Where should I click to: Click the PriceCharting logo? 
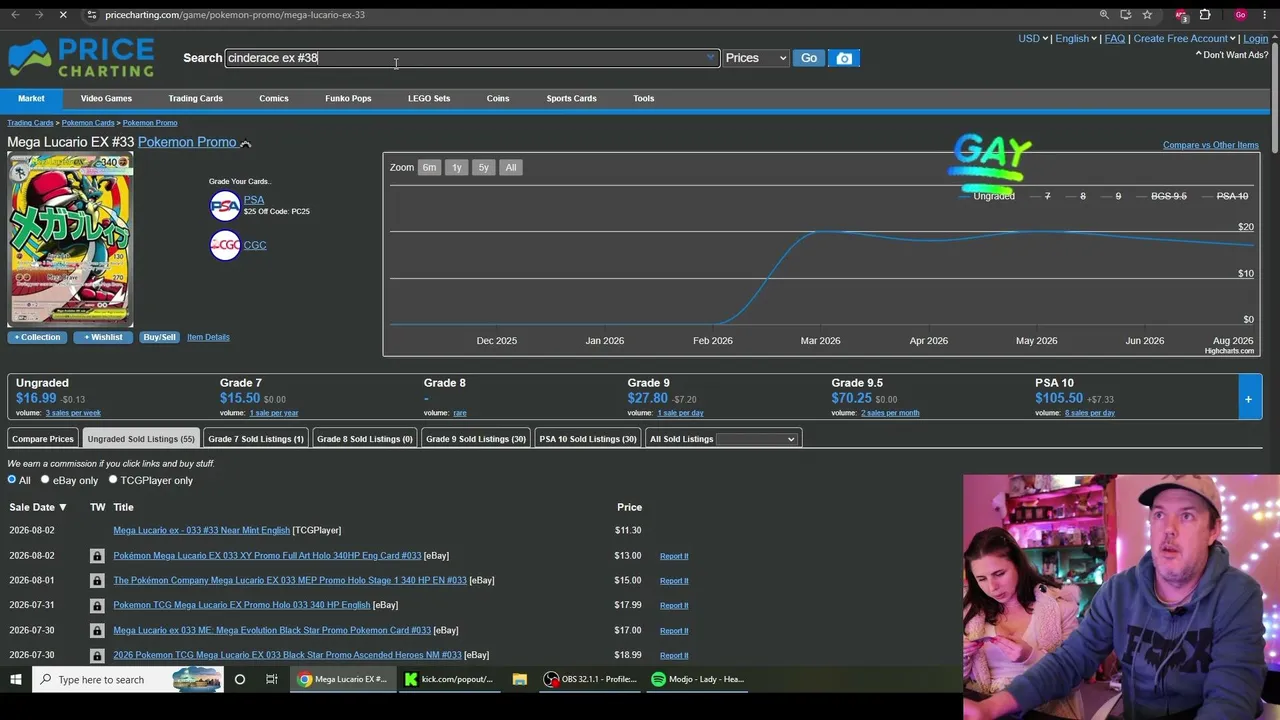(81, 58)
